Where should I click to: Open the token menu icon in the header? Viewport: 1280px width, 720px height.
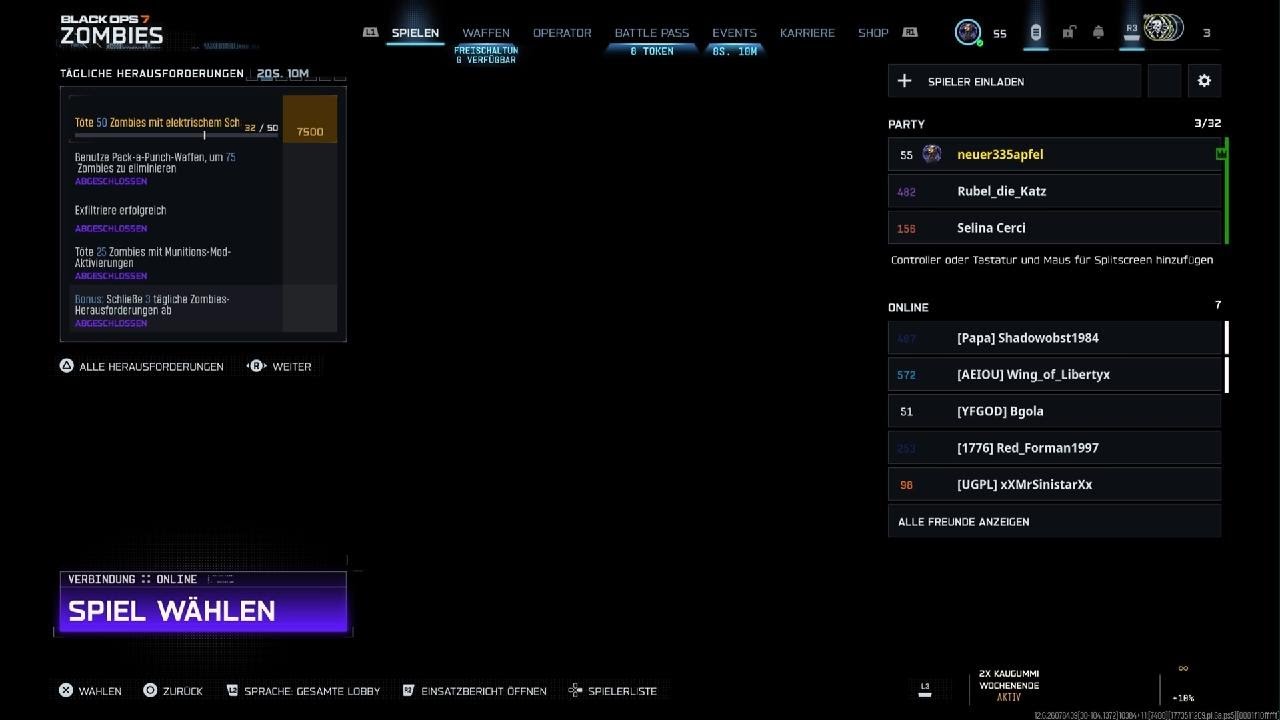(x=1035, y=33)
